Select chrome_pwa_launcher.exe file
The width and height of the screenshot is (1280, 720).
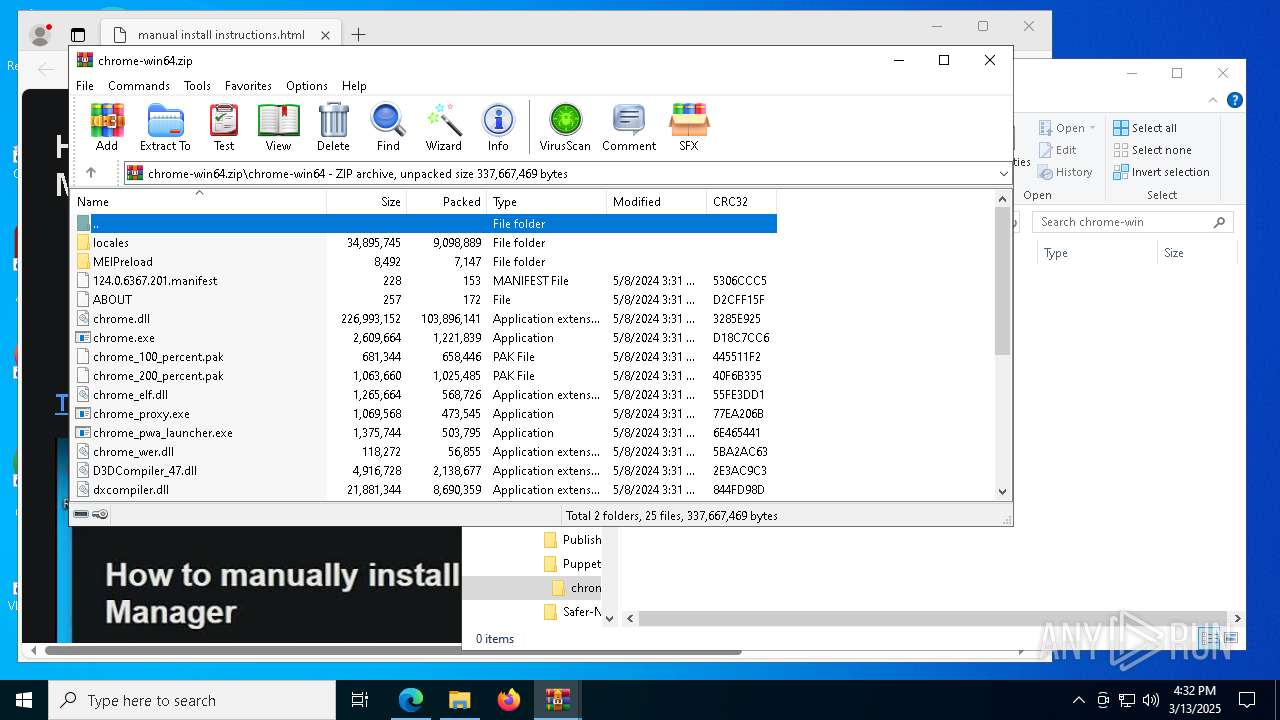tap(425, 433)
